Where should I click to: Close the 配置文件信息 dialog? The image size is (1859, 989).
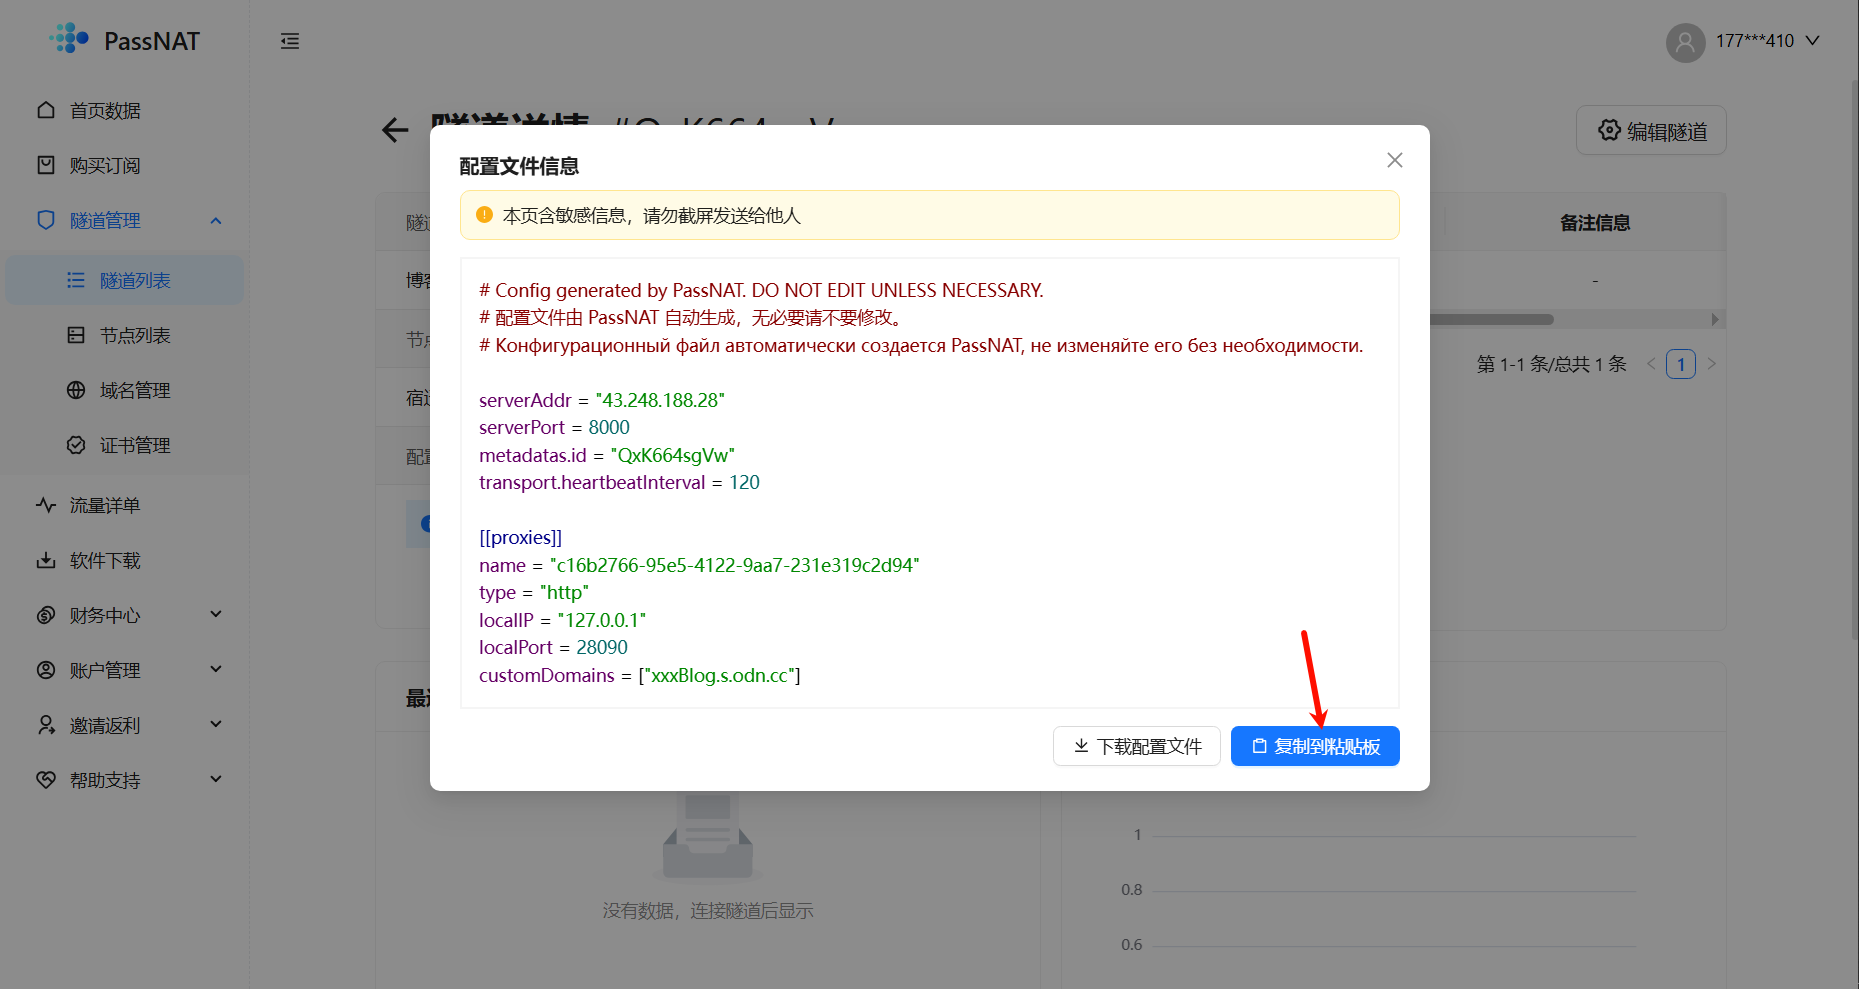[1394, 160]
